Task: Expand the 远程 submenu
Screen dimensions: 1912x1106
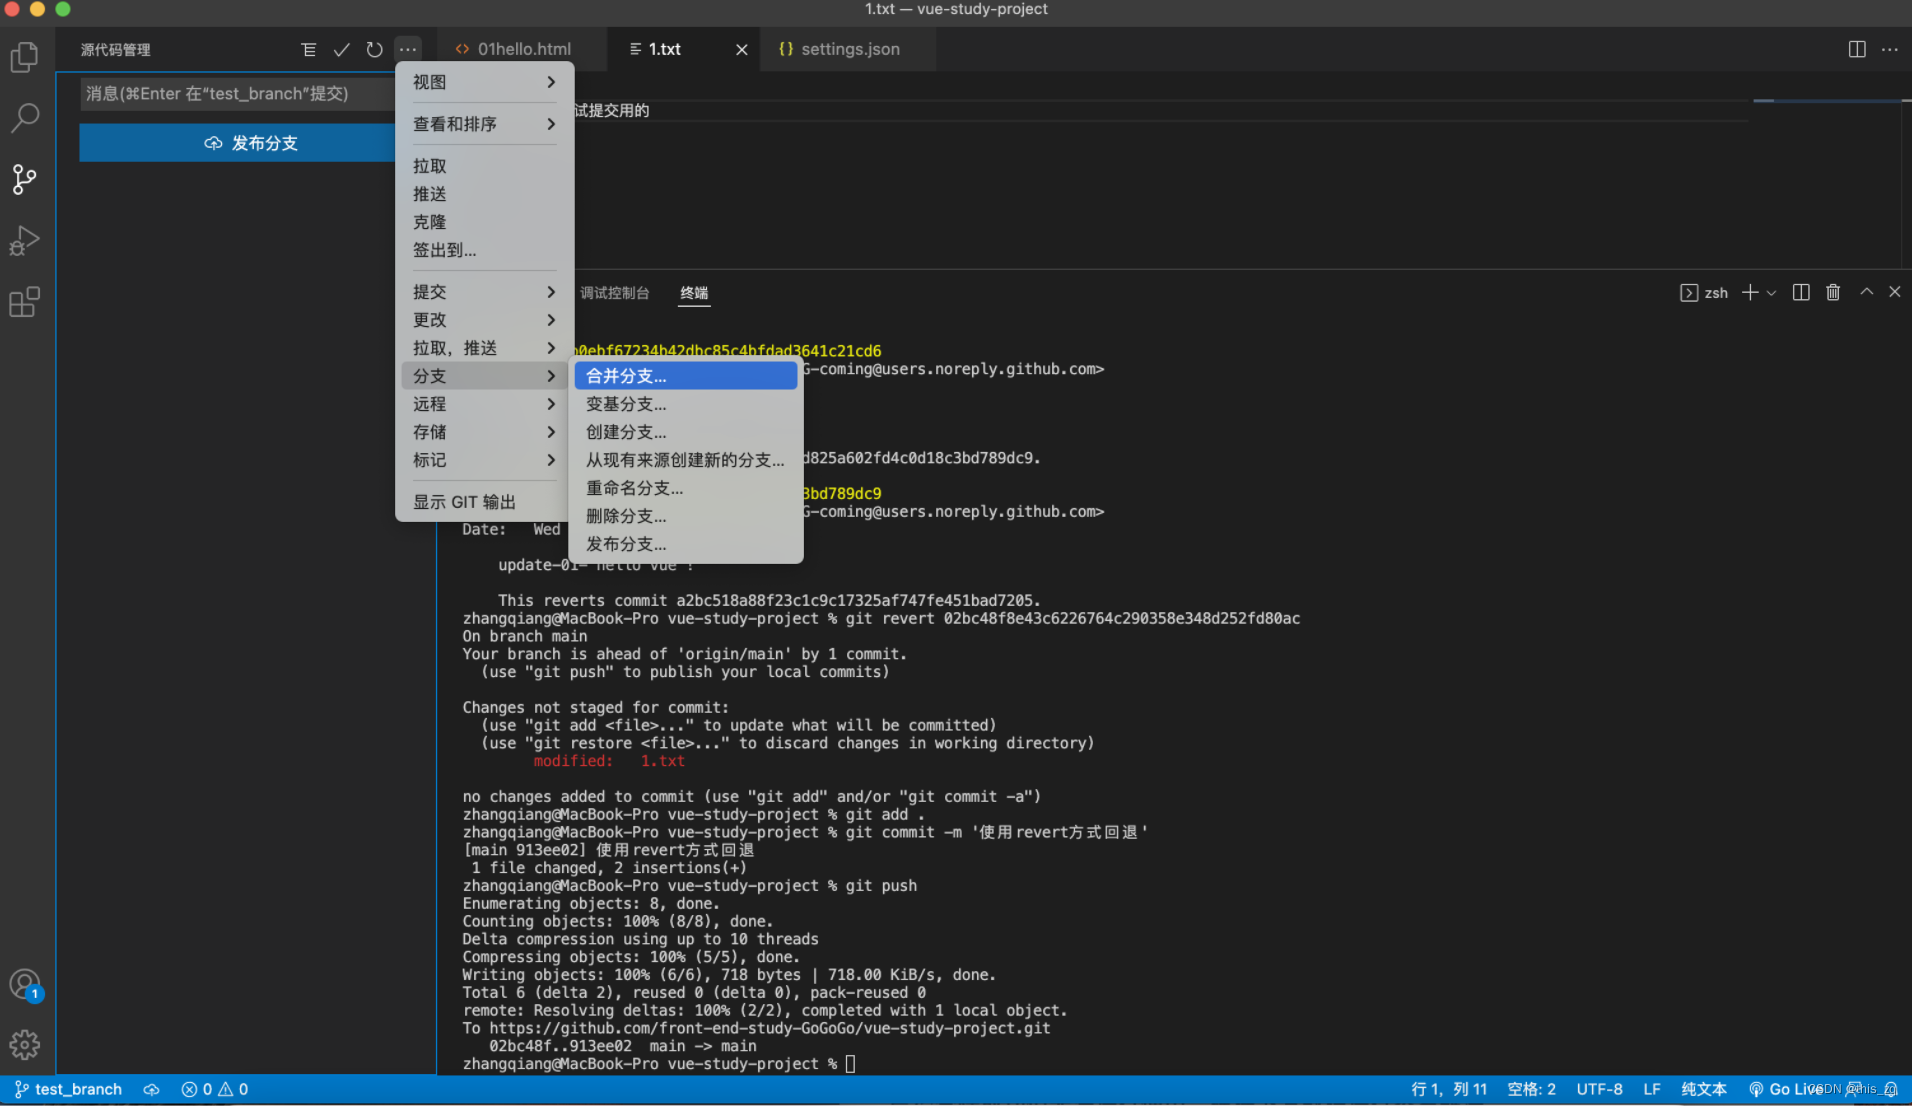Action: 485,404
